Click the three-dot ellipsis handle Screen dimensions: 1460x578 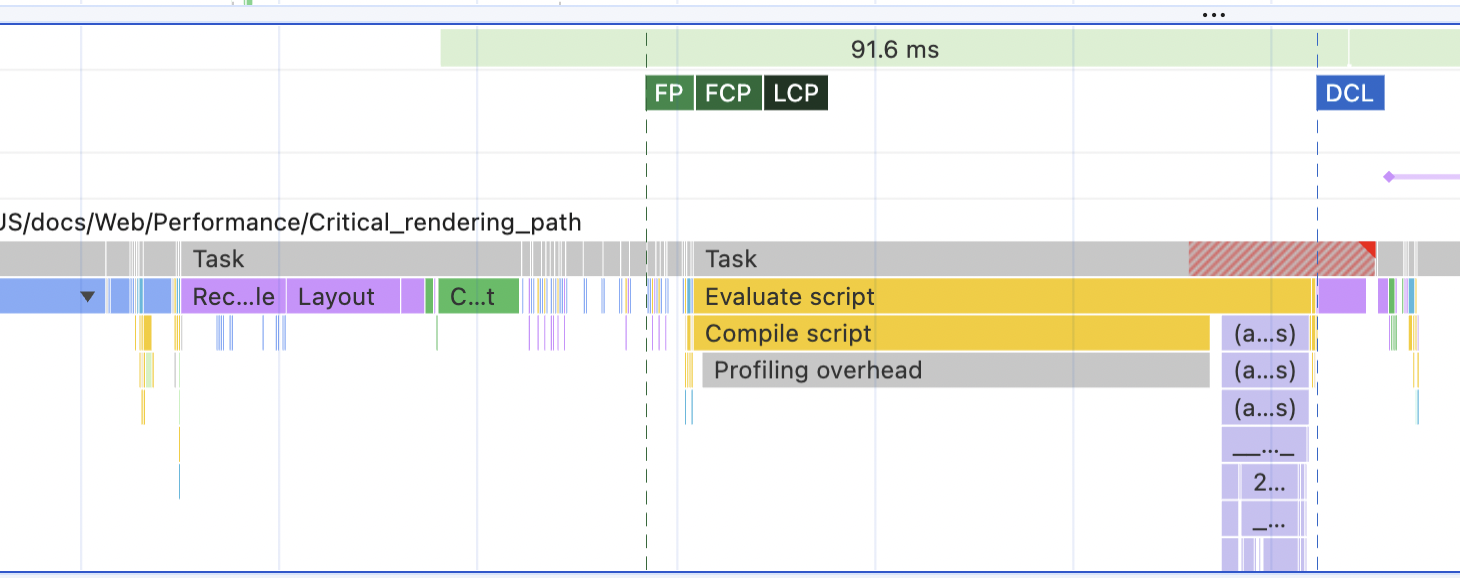1213,15
